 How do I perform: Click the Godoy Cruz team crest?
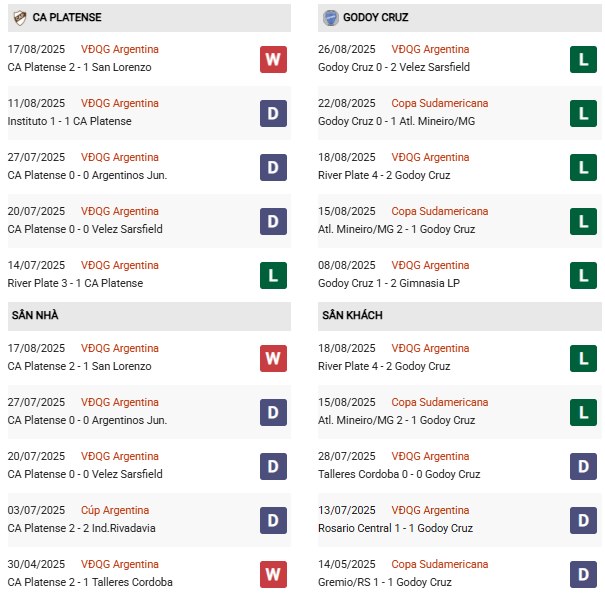tap(330, 17)
